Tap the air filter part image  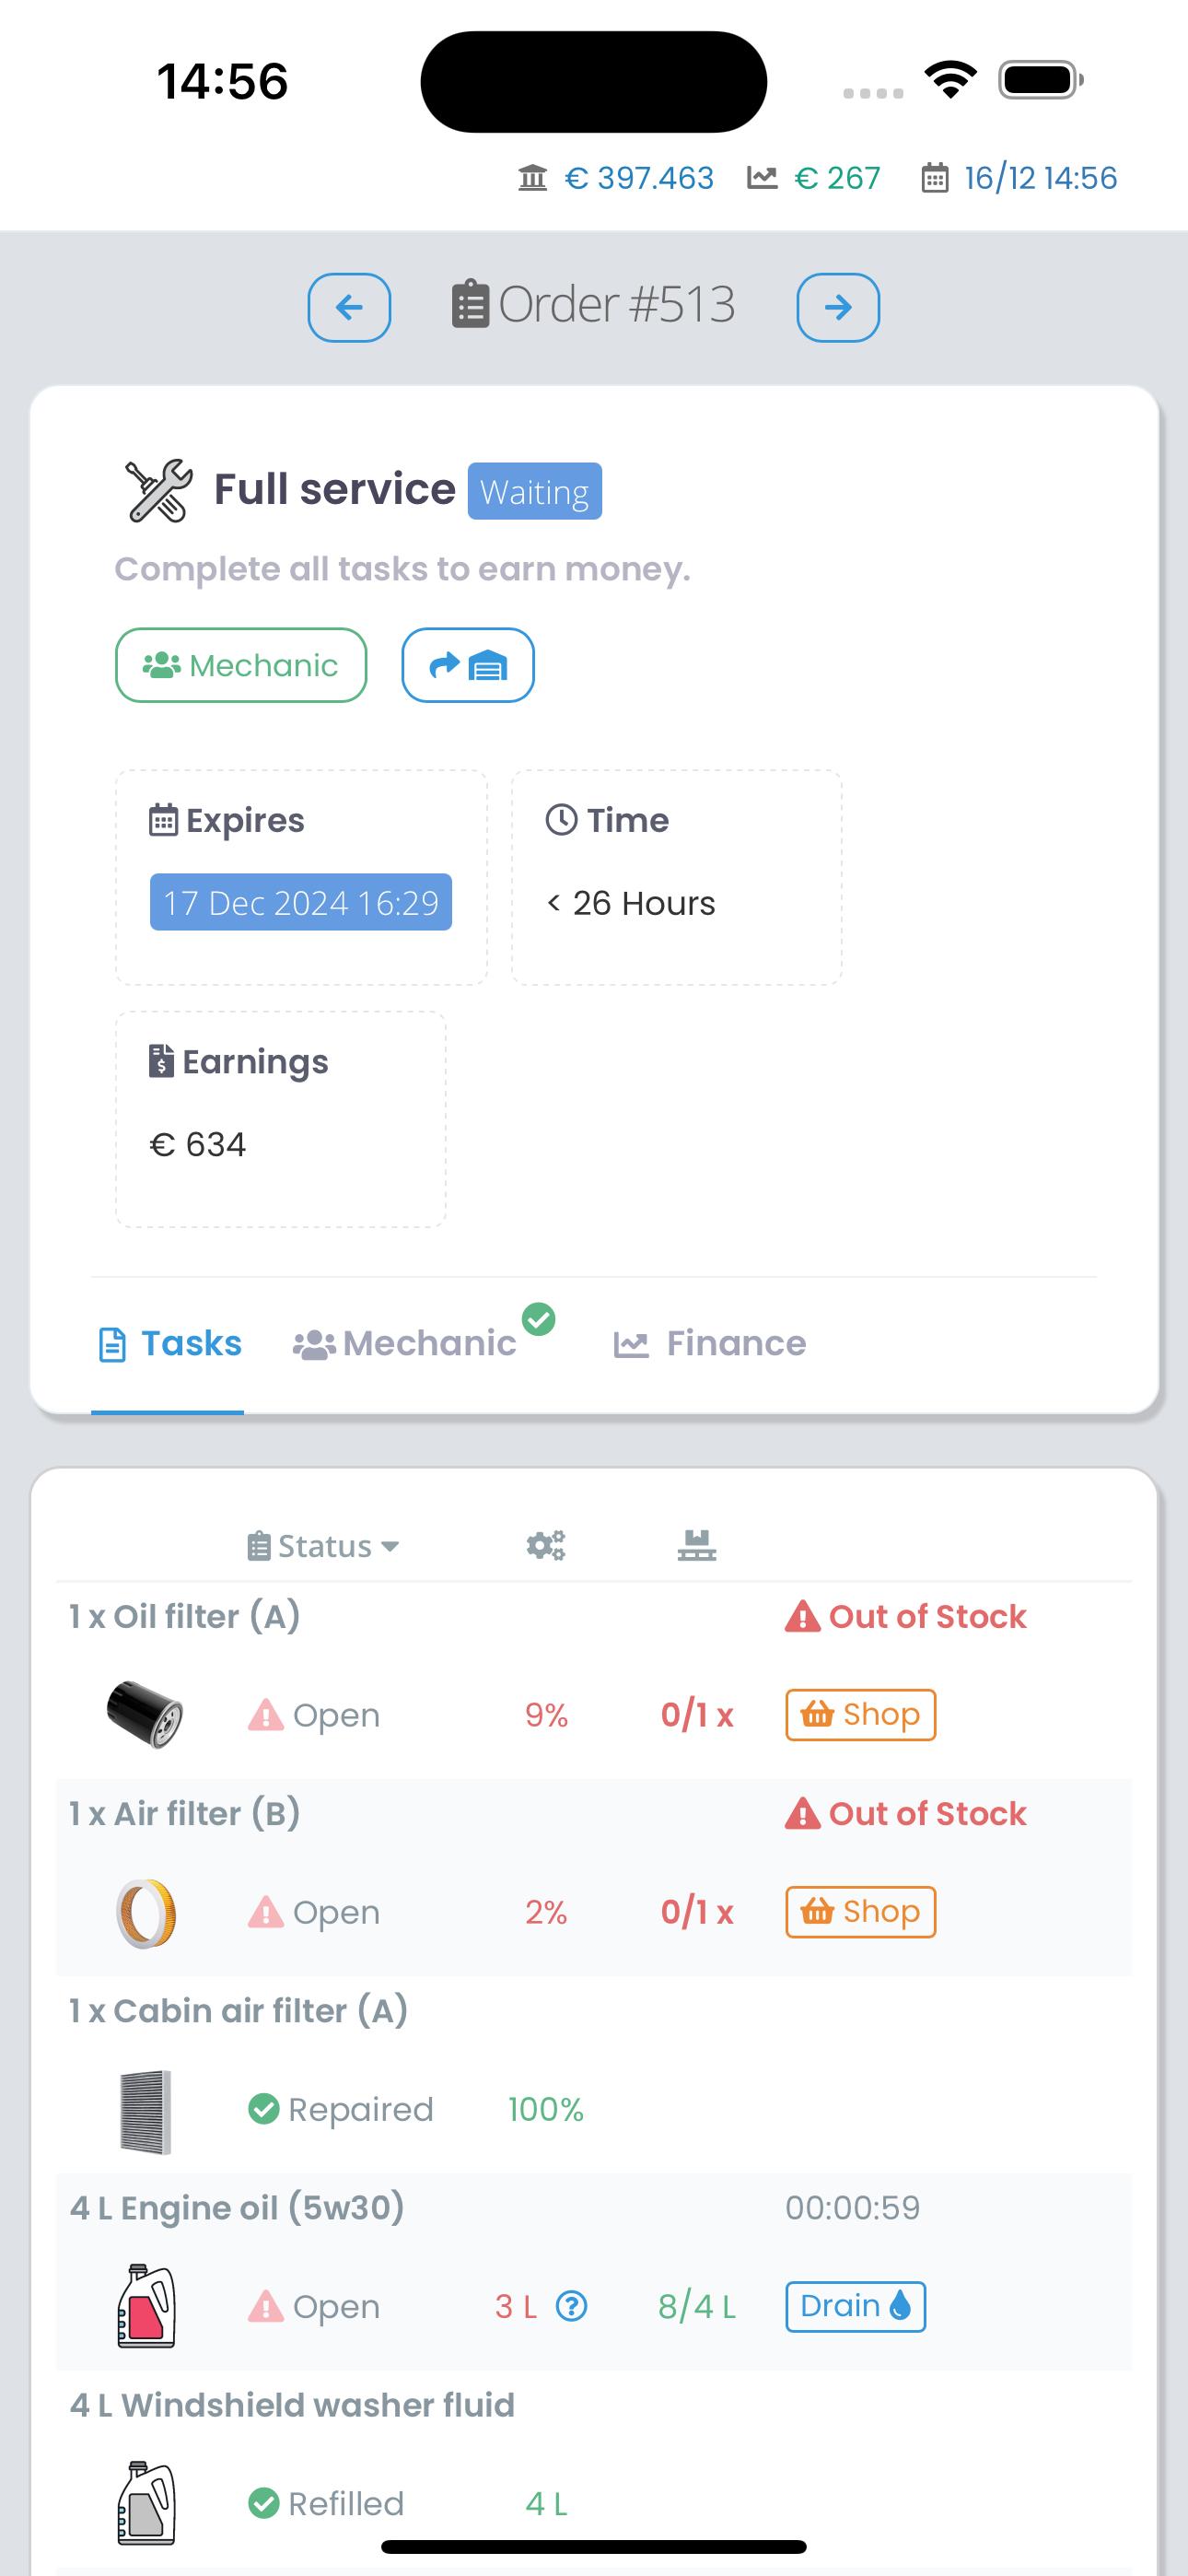146,1912
